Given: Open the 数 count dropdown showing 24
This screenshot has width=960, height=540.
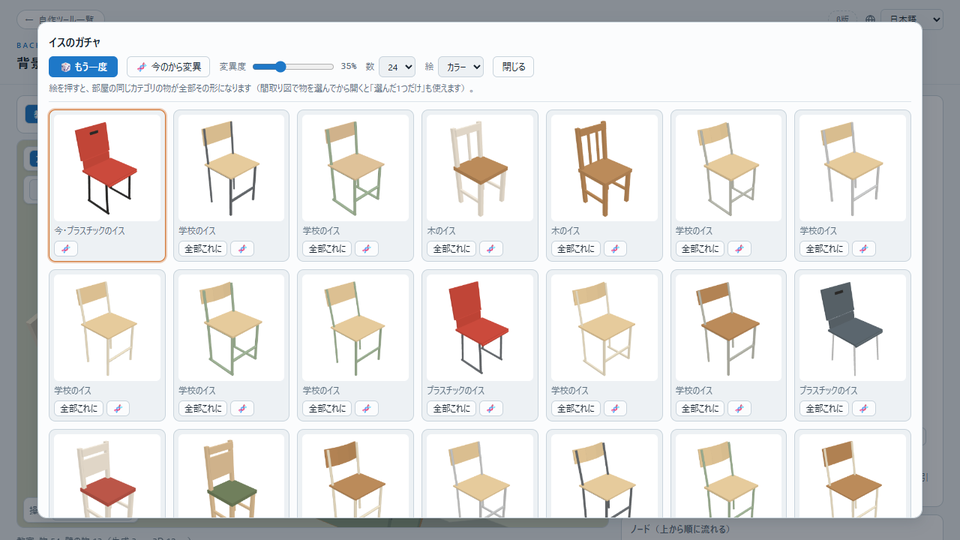Looking at the screenshot, I should click(x=397, y=67).
